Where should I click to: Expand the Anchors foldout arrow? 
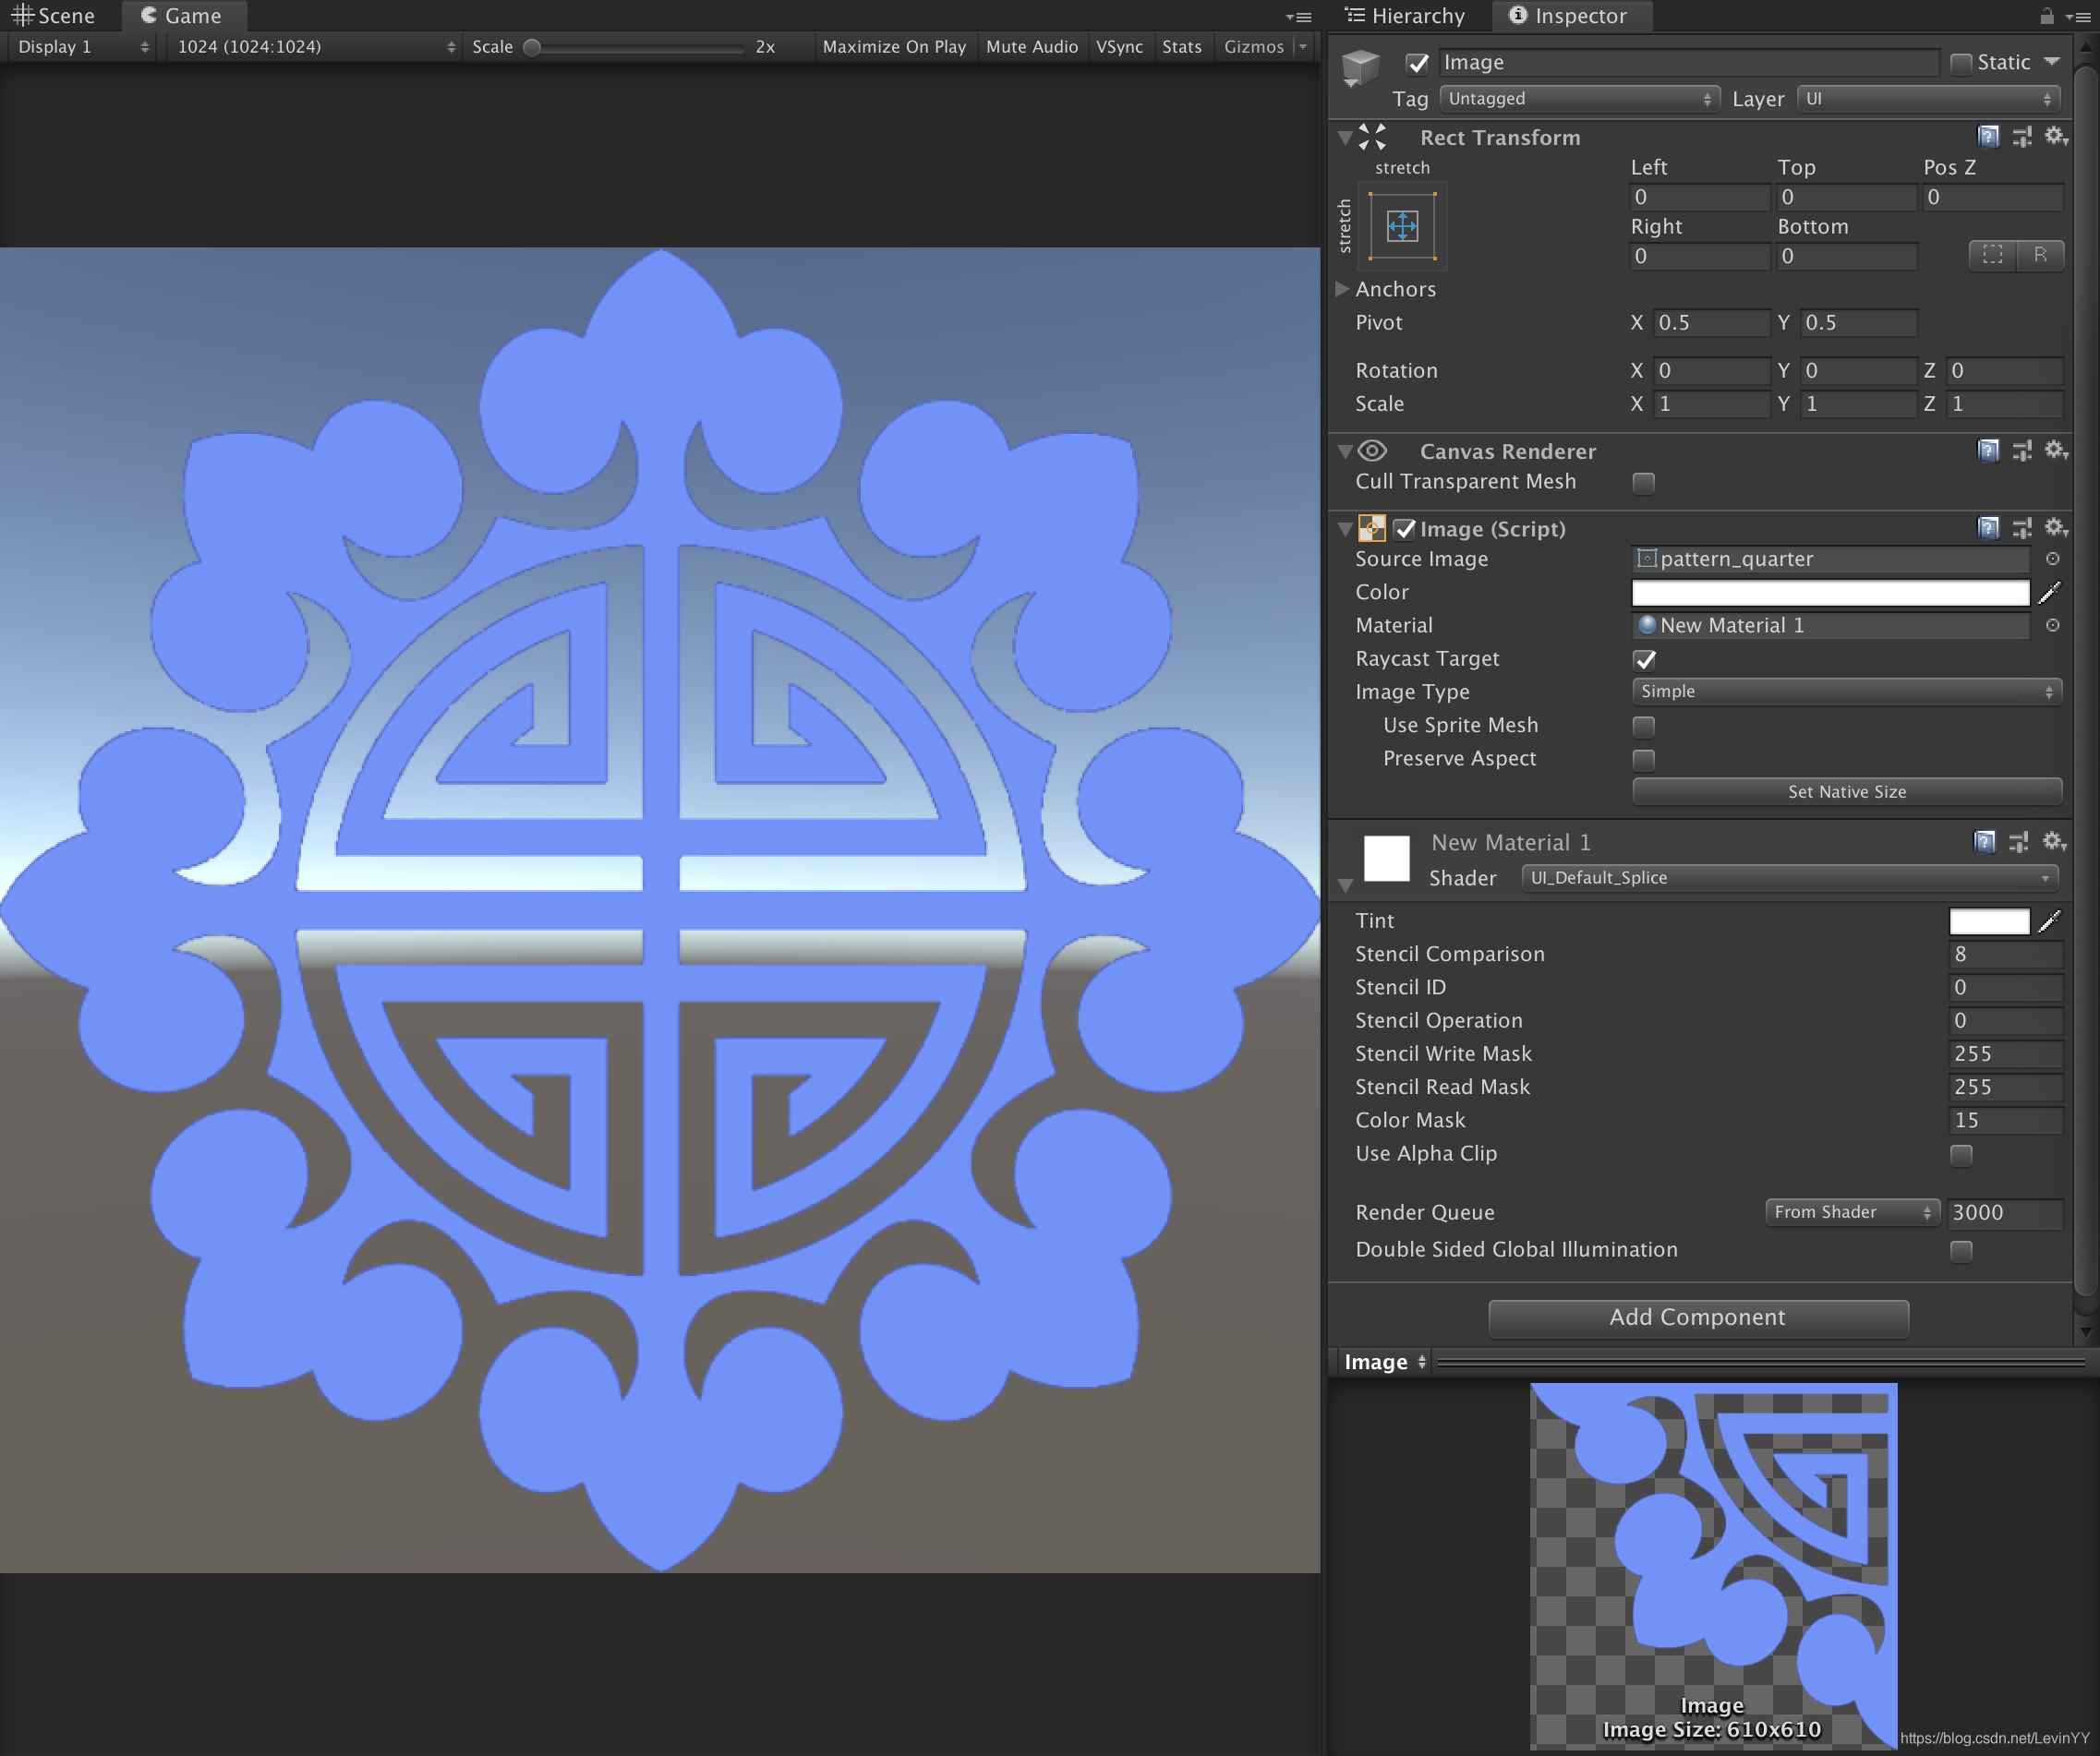pyautogui.click(x=1343, y=289)
